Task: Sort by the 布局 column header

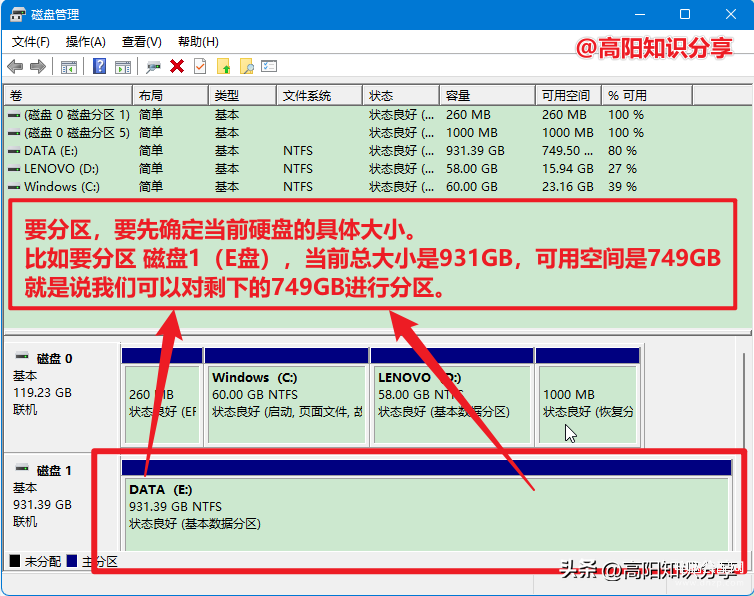Action: point(171,95)
